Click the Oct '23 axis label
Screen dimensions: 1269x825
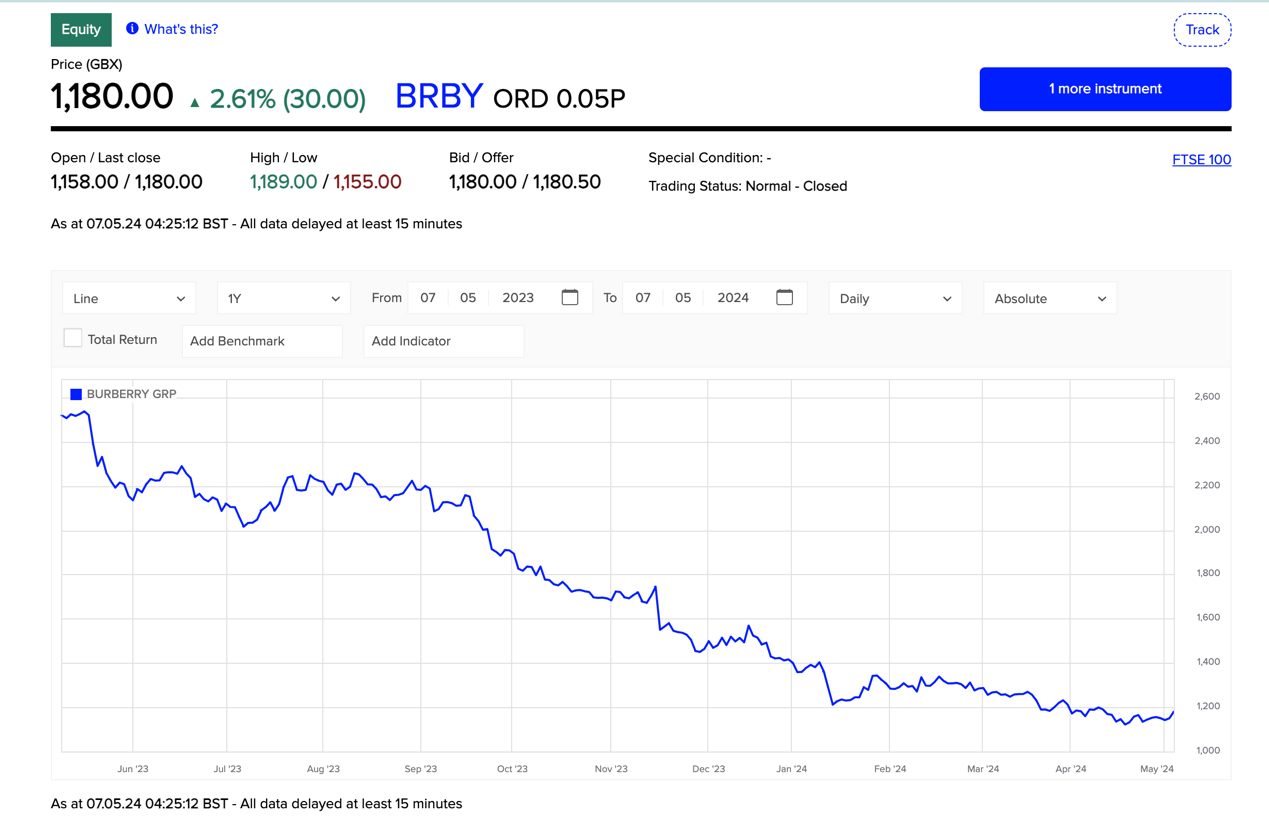click(512, 769)
